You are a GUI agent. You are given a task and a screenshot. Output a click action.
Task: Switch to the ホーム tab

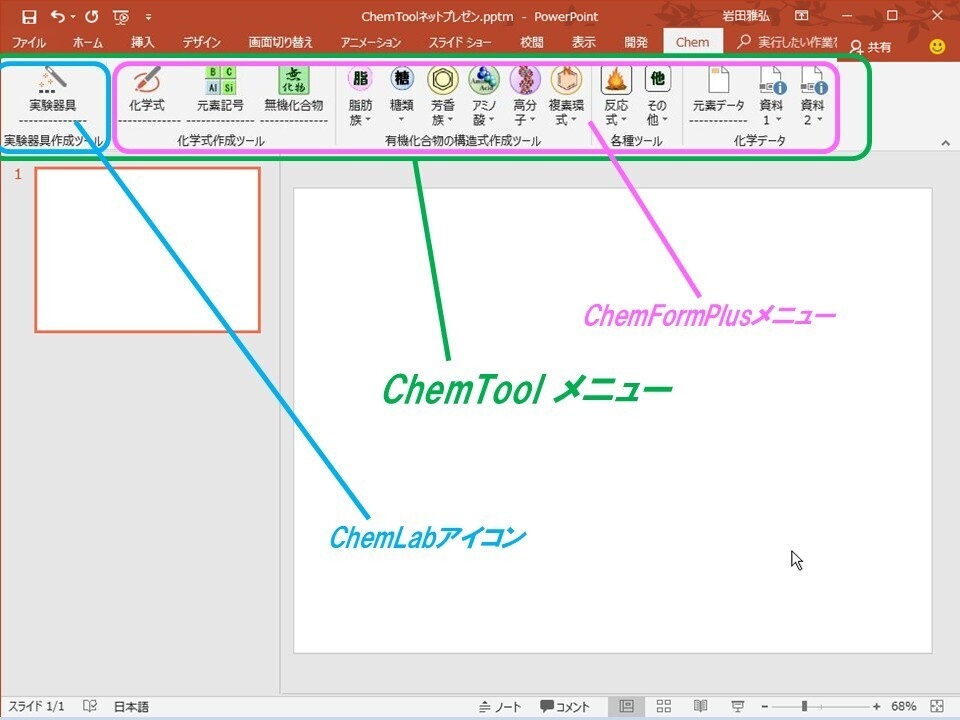88,42
